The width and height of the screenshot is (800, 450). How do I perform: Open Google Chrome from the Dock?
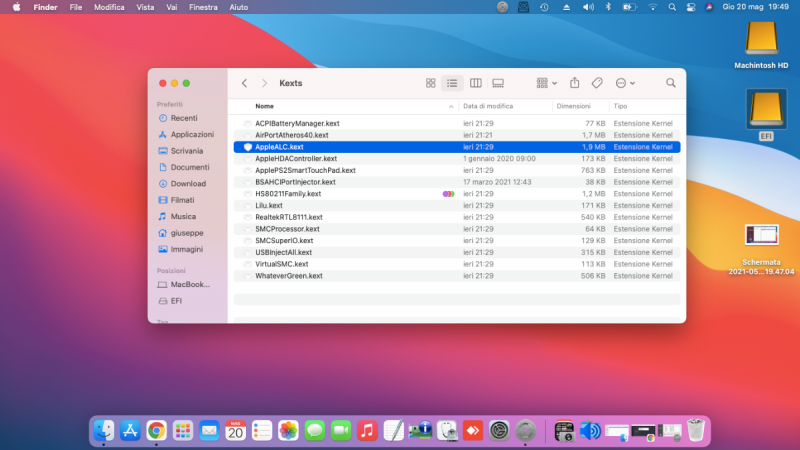156,430
